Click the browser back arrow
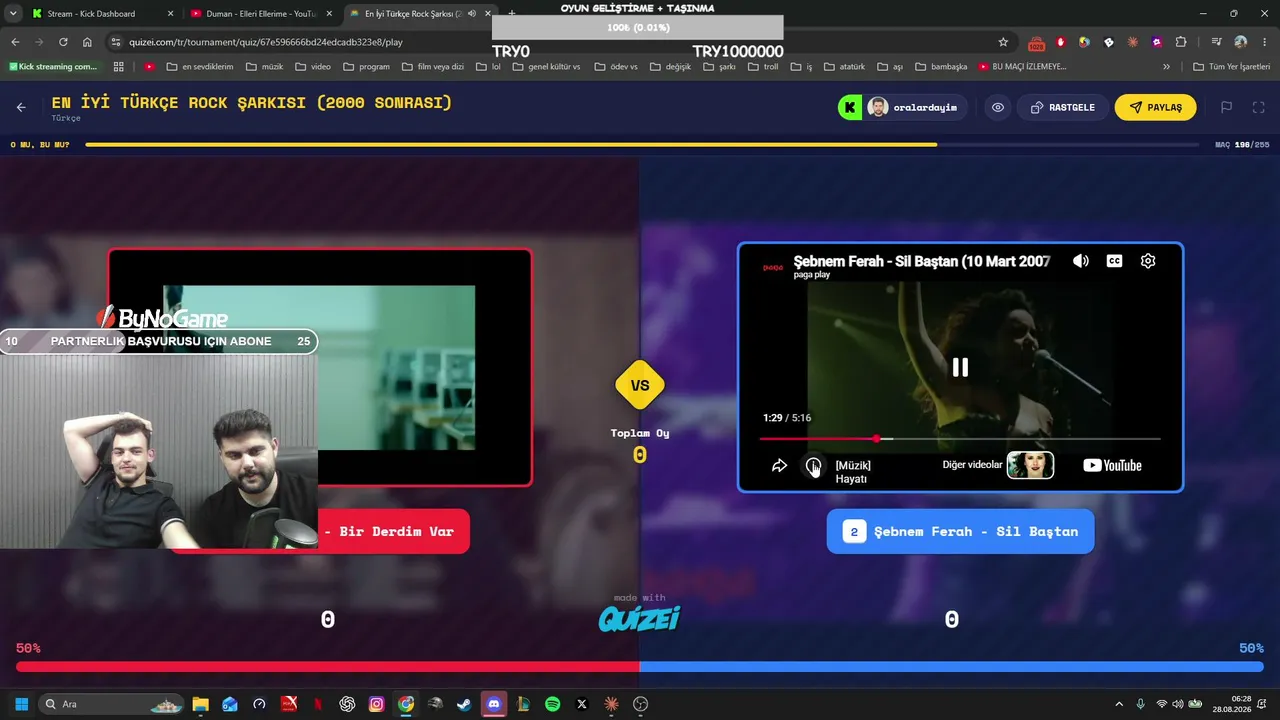 pos(15,42)
